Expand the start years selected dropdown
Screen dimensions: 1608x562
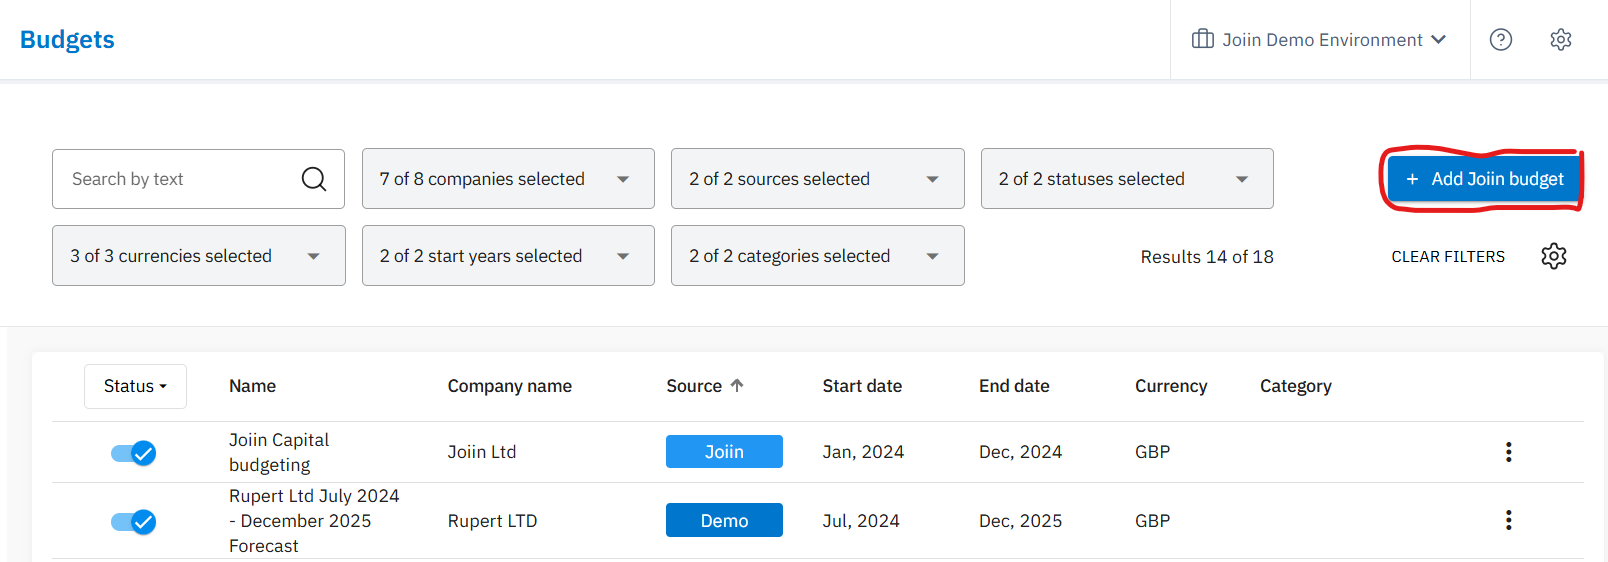click(x=508, y=256)
